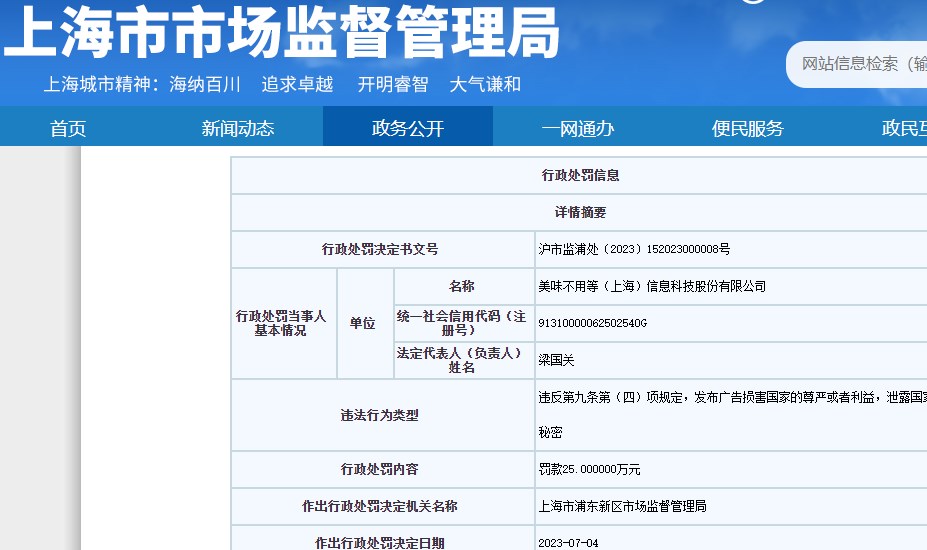
Task: Click the 名称 label cell
Action: [x=464, y=286]
